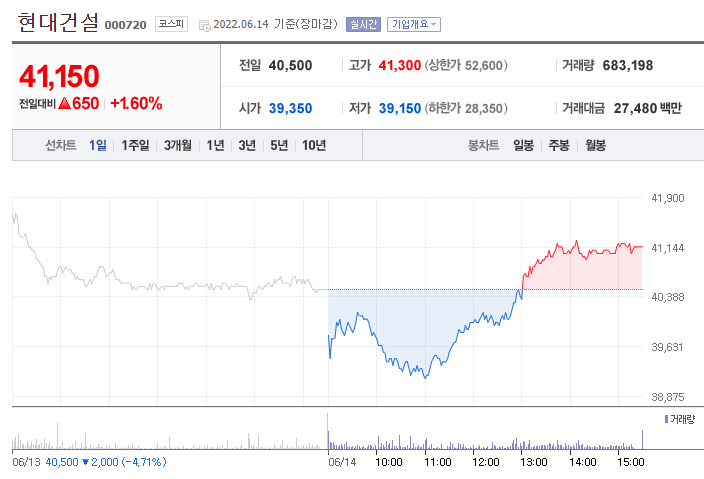This screenshot has width=704, height=479.
Task: Select the 3년 line chart tab
Action: [x=247, y=145]
